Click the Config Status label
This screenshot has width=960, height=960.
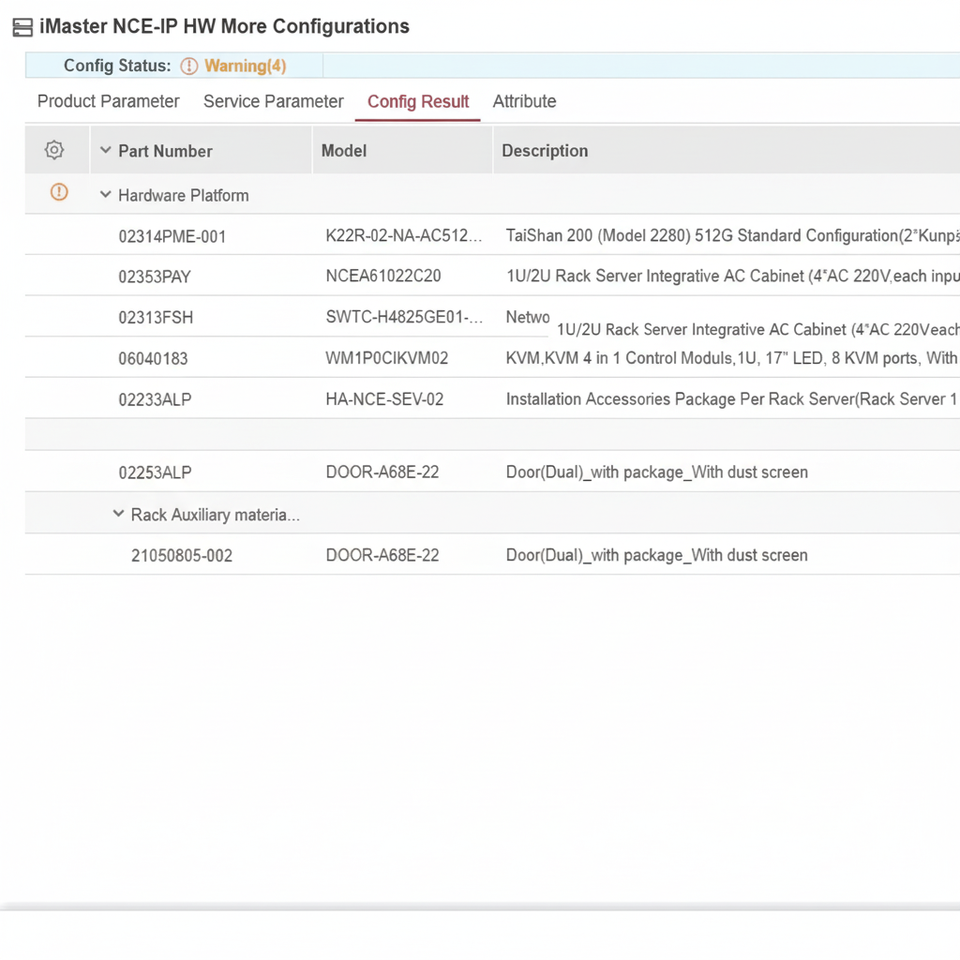point(118,66)
